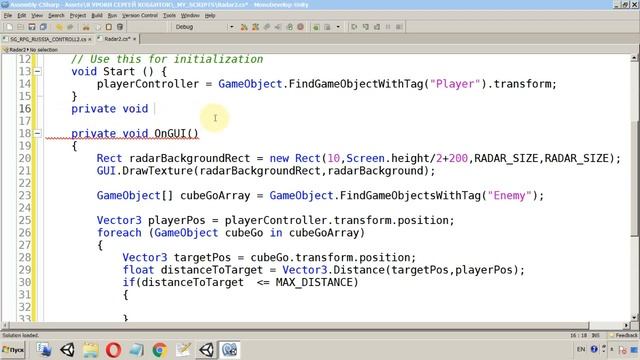Open the File menu

8,16
